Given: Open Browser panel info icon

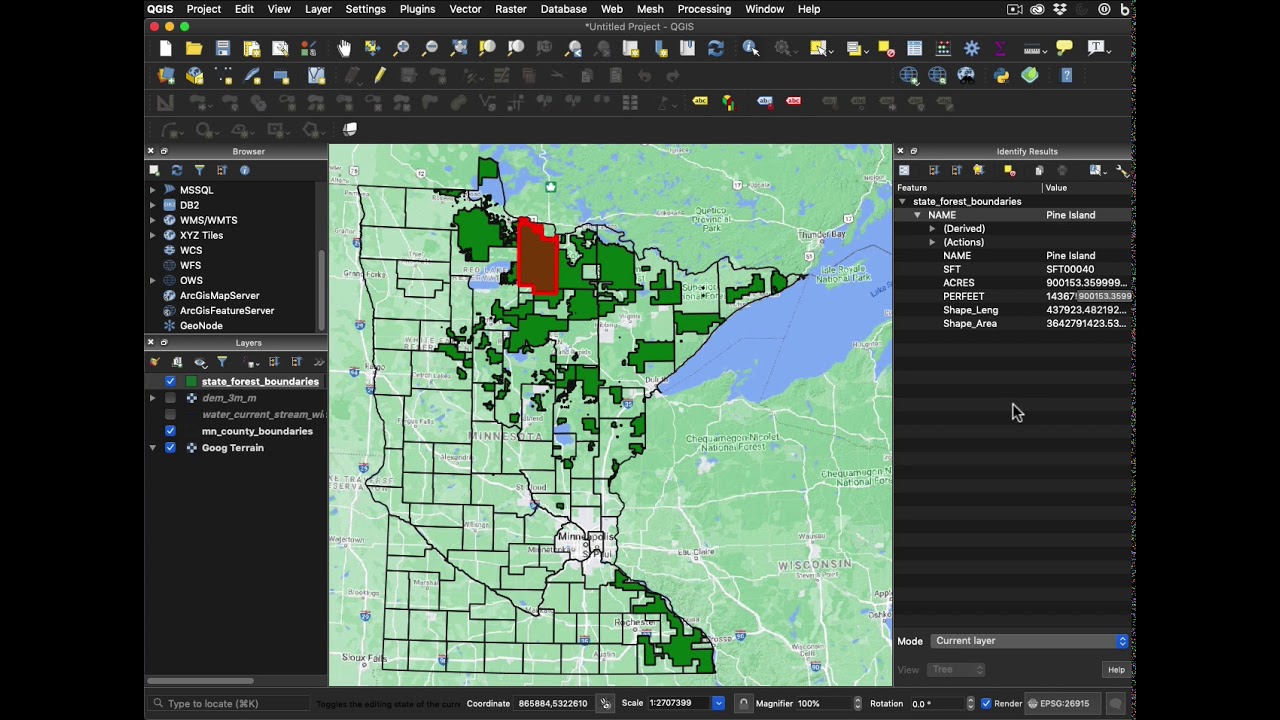Looking at the screenshot, I should tap(244, 170).
